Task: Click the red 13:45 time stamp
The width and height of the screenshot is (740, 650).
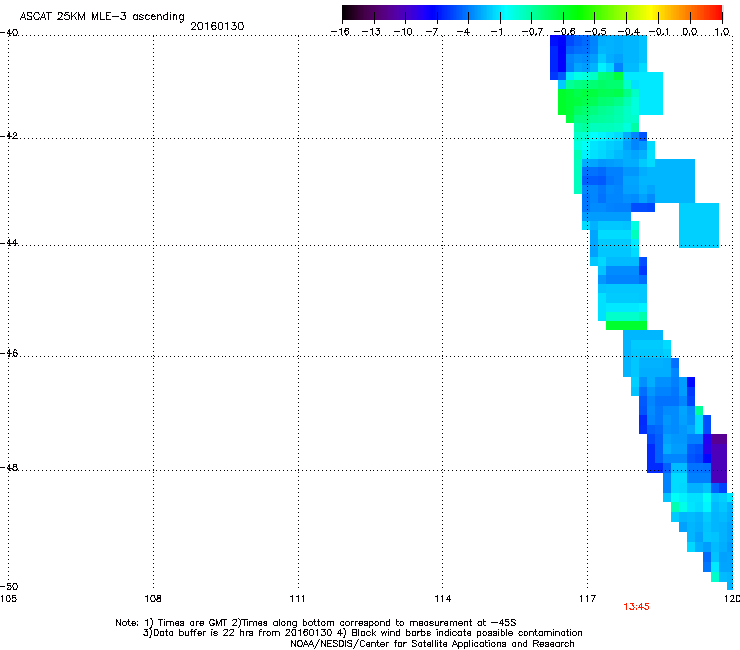Action: click(x=636, y=607)
